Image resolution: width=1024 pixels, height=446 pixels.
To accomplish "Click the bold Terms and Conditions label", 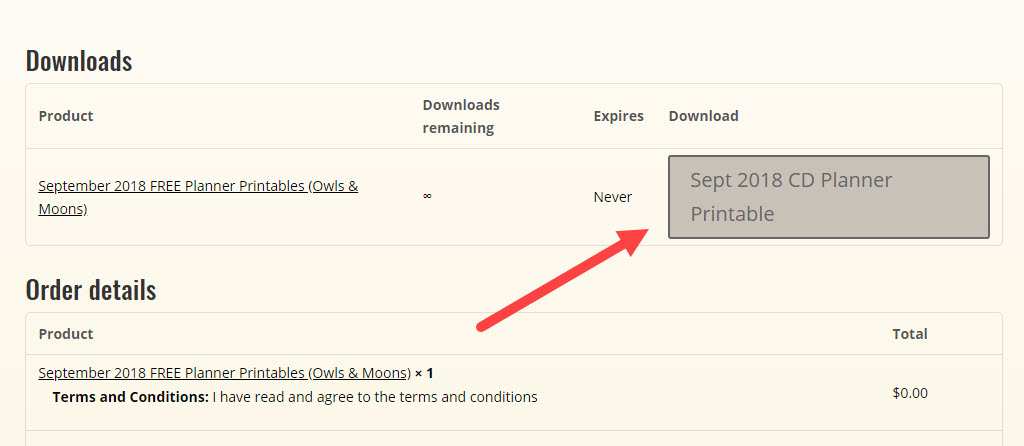I will click(130, 397).
